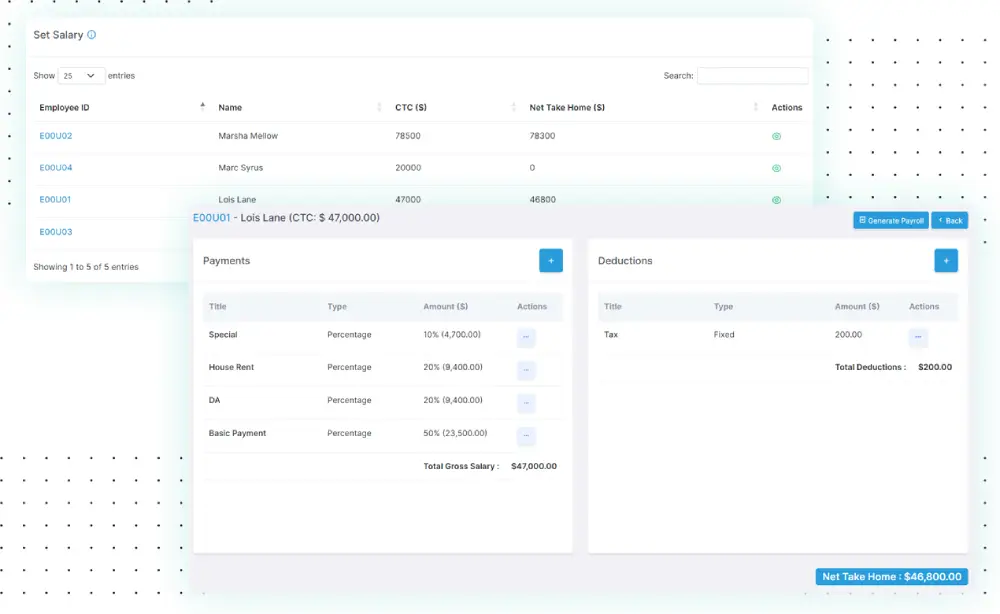Add a new deduction with plus icon

click(946, 260)
